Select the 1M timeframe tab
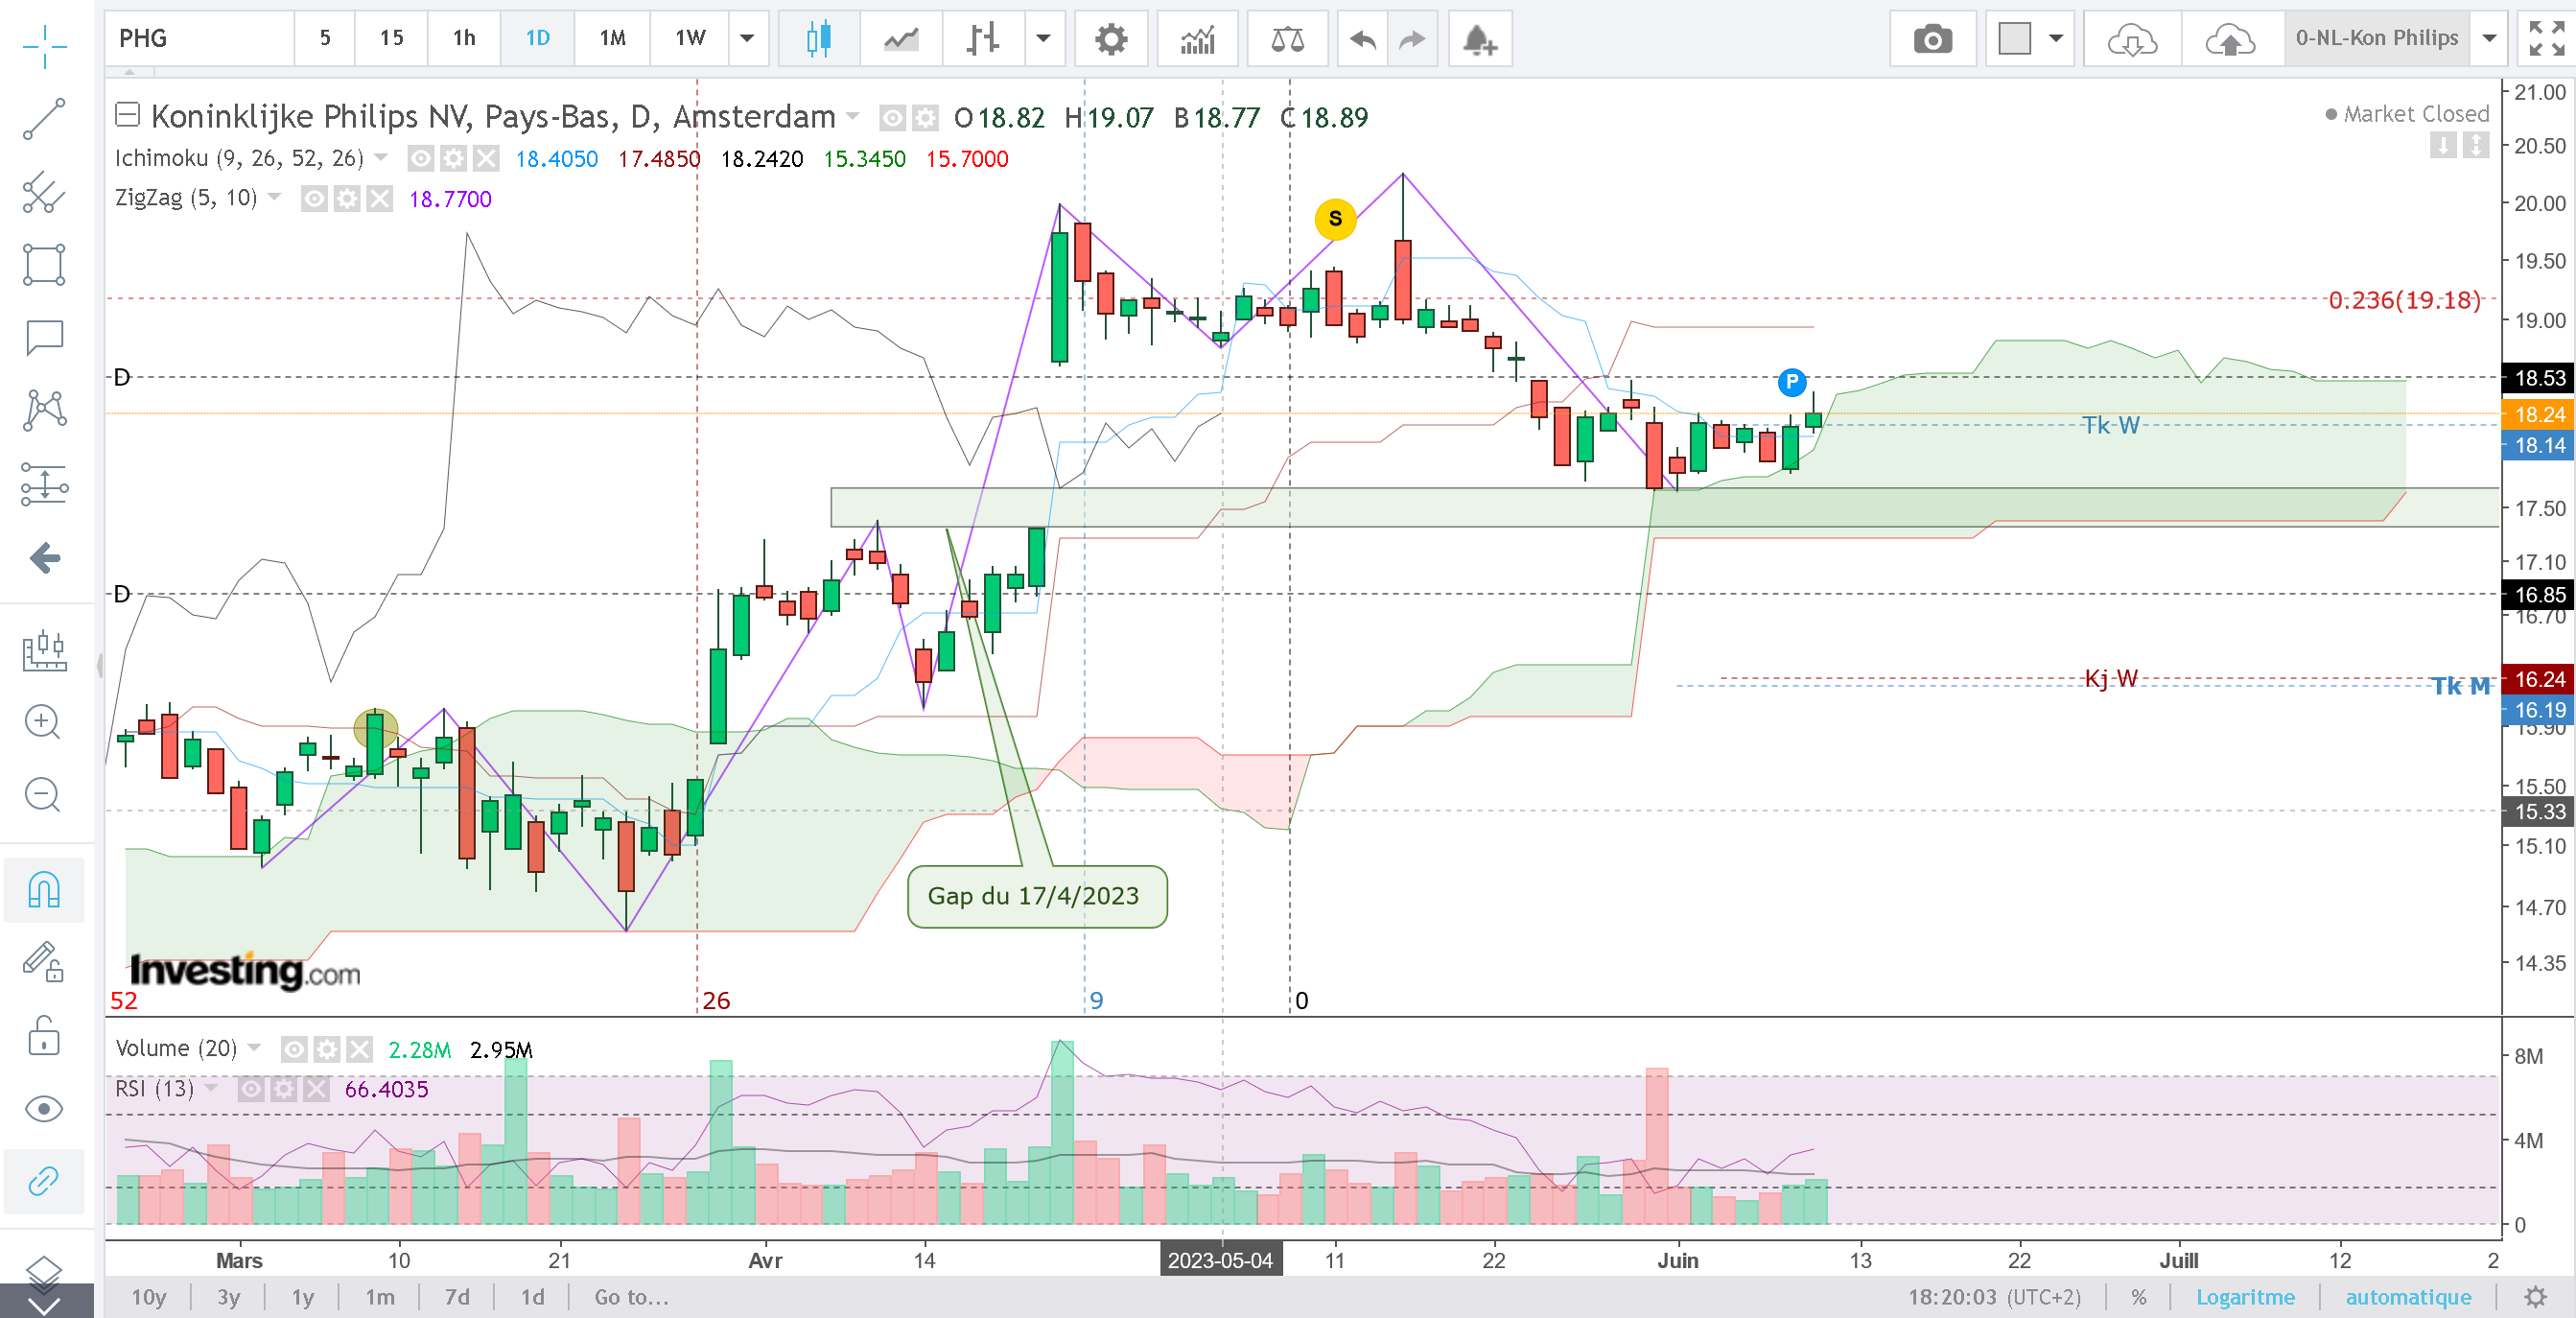The height and width of the screenshot is (1318, 2576). pos(612,39)
